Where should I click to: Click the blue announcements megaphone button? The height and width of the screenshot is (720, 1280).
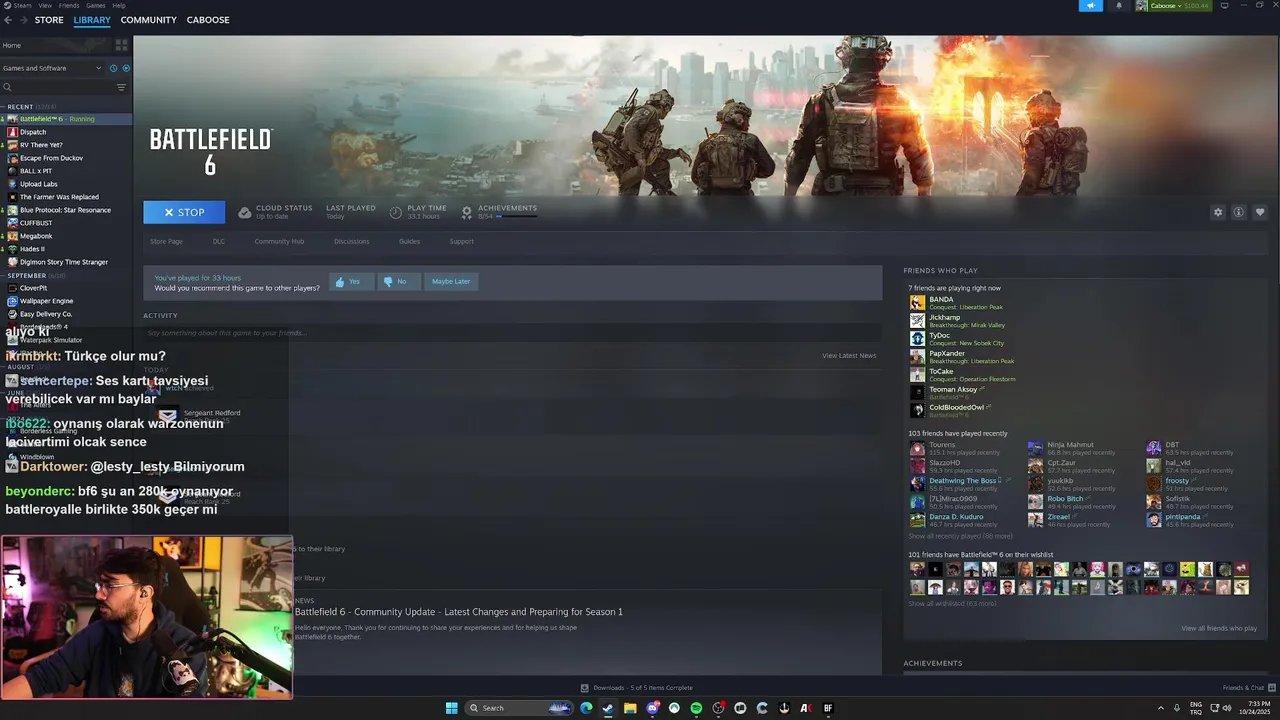(x=1091, y=6)
